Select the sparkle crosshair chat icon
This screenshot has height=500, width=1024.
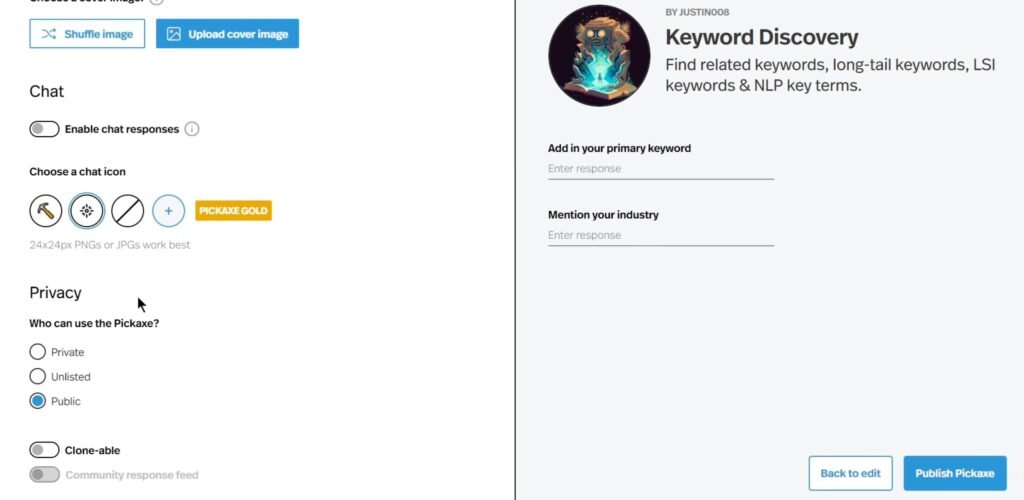click(87, 211)
